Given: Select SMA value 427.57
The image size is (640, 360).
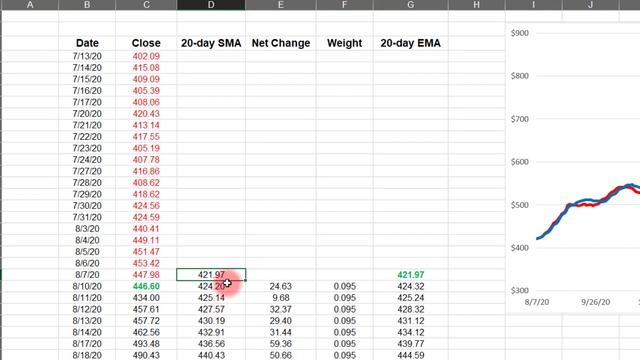Looking at the screenshot, I should click(x=211, y=309).
